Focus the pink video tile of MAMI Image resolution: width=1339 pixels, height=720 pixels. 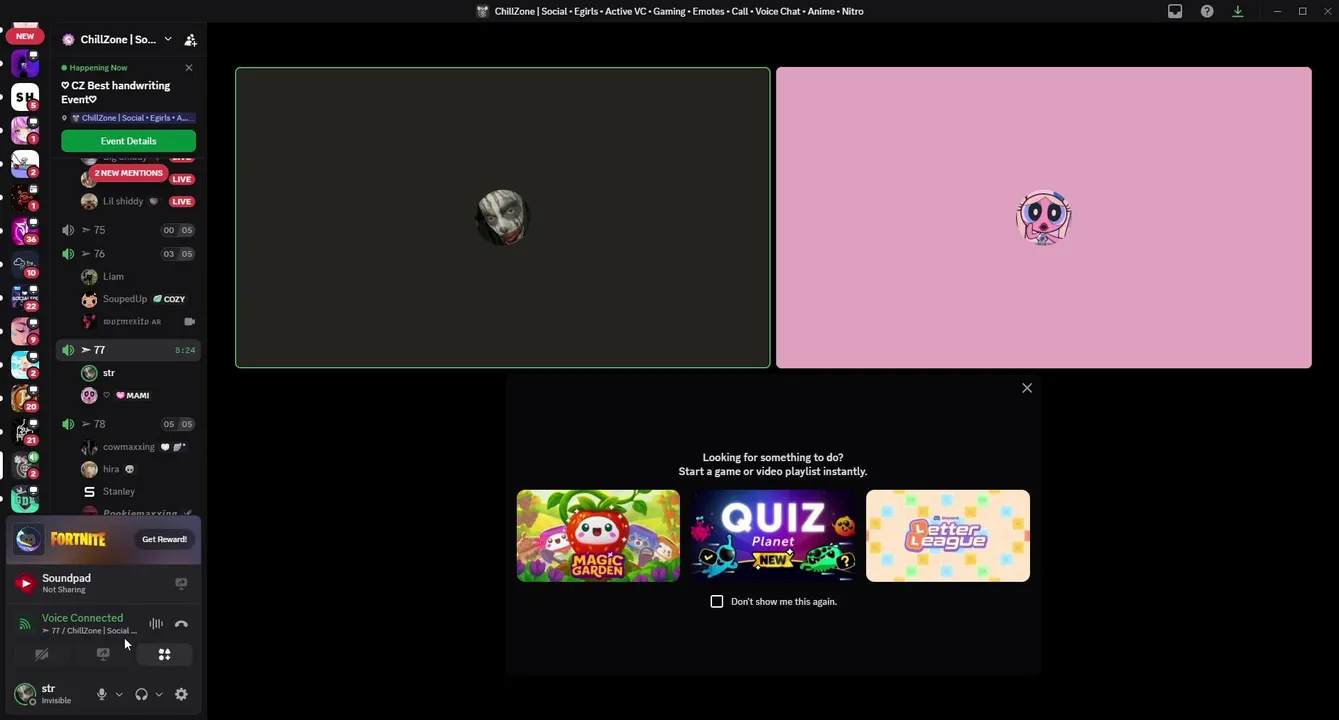1044,217
